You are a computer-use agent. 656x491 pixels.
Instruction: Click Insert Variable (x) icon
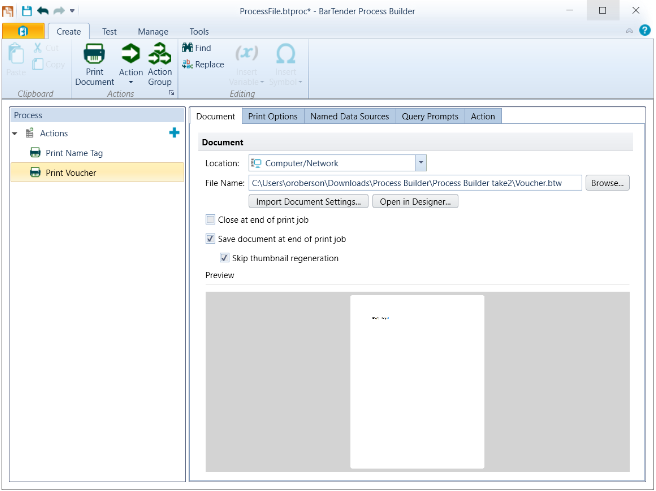[246, 53]
